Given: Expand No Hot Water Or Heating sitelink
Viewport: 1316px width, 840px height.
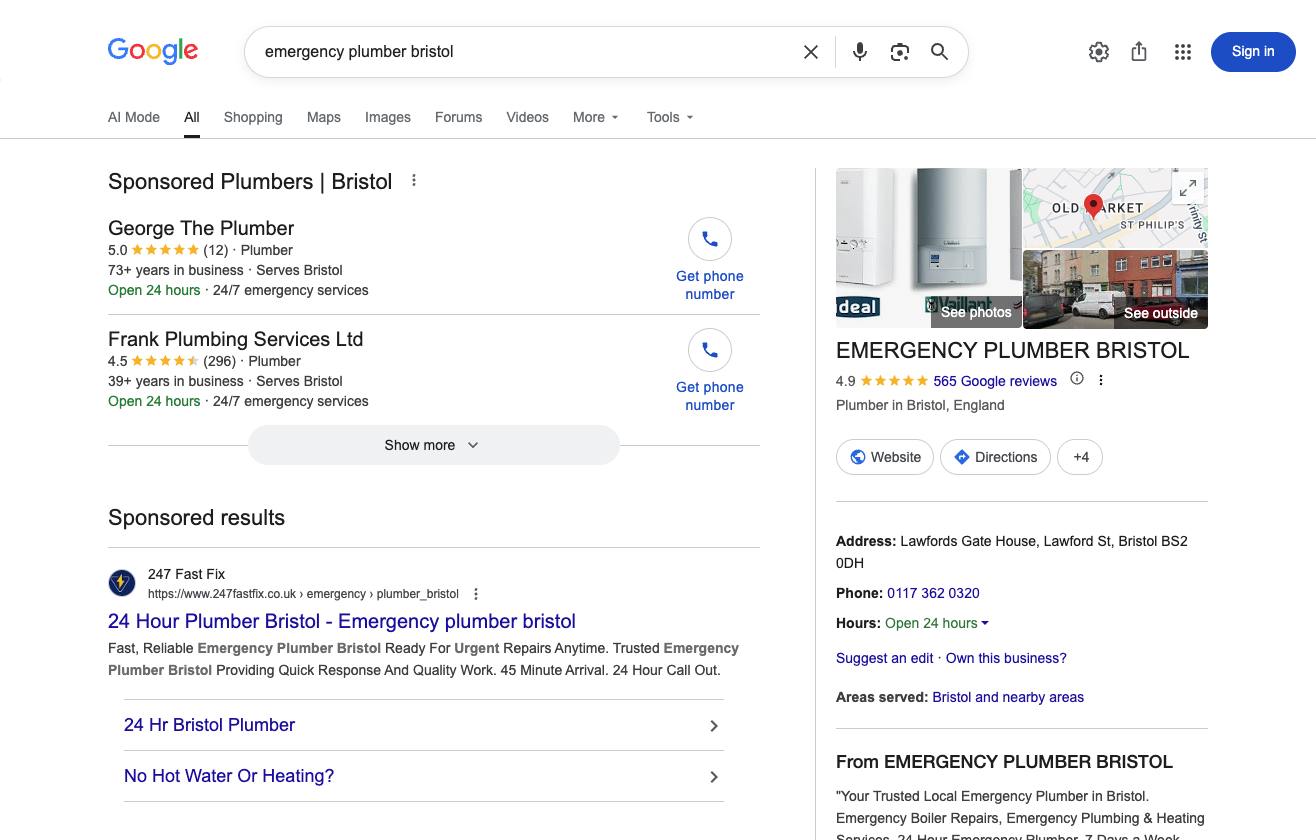Looking at the screenshot, I should tap(423, 776).
